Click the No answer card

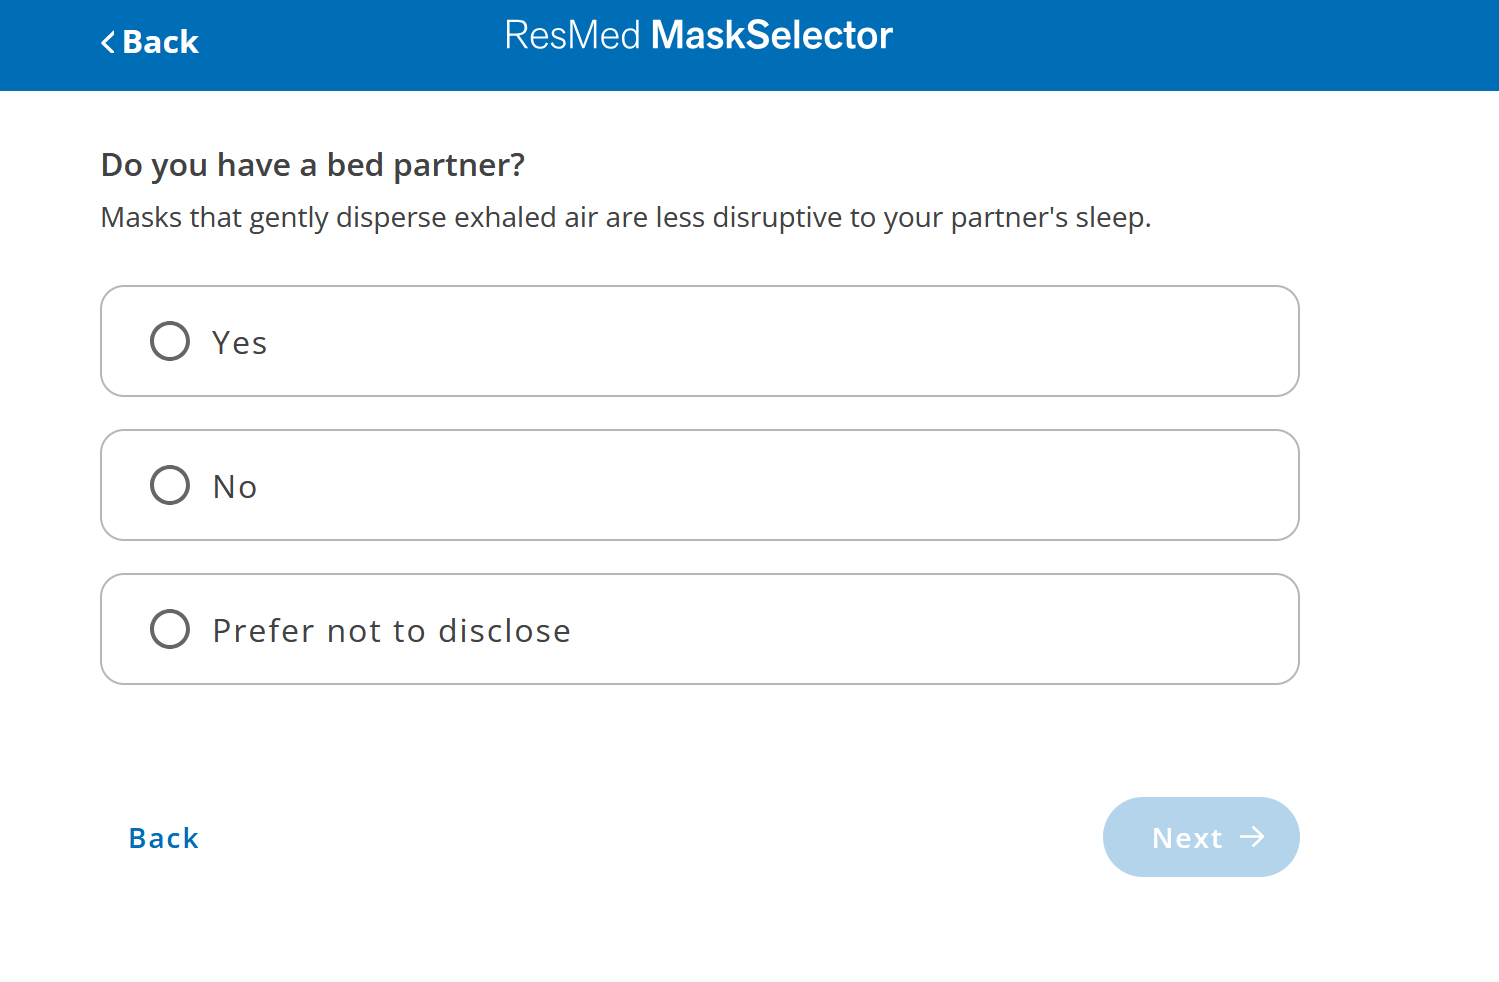(x=699, y=485)
